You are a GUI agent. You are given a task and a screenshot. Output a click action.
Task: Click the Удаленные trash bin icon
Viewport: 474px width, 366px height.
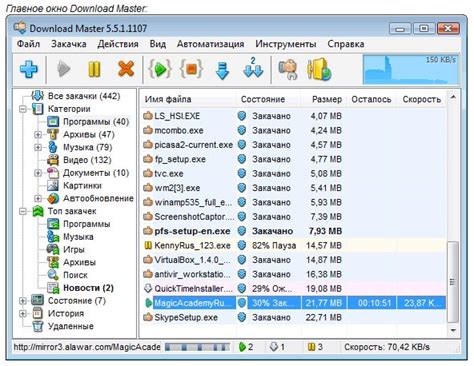[38, 326]
